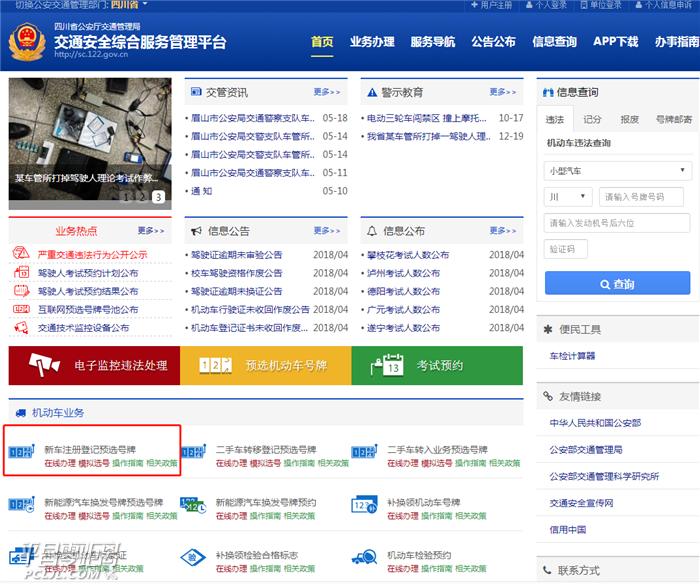Click plate icon for 新车注册登记预选号牌

click(x=21, y=451)
